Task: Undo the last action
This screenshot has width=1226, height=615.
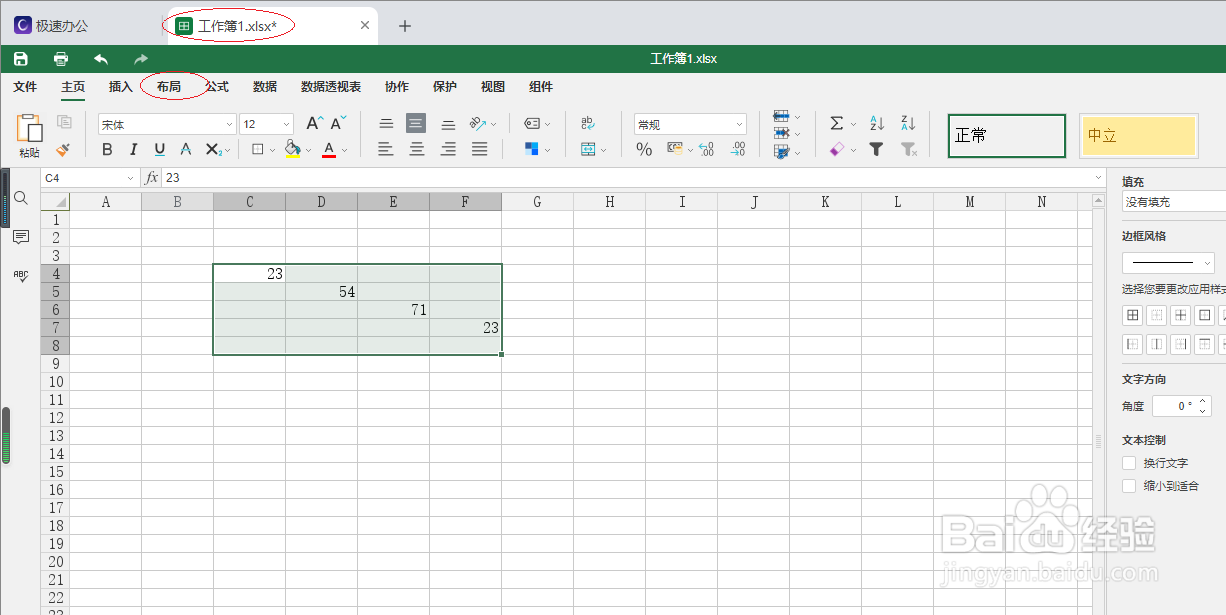Action: tap(101, 59)
